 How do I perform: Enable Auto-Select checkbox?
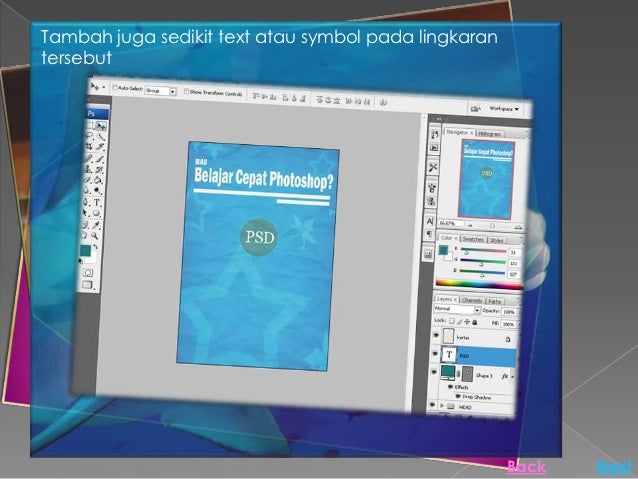tap(115, 87)
